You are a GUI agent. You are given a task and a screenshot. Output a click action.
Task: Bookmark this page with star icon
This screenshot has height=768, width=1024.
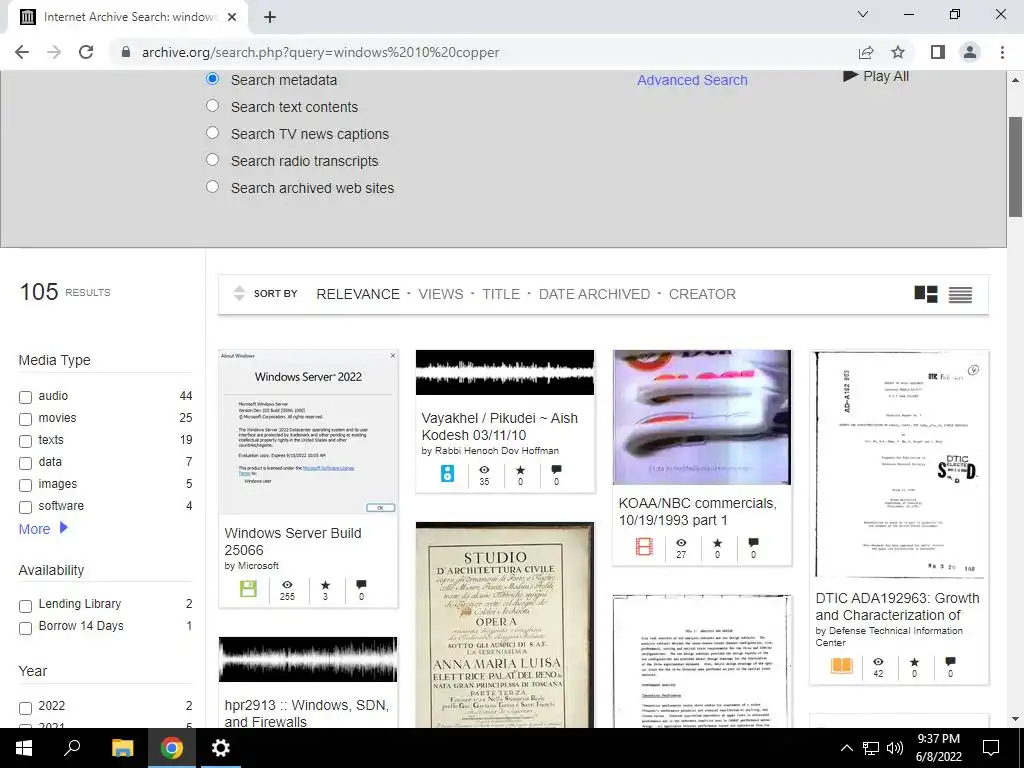click(898, 52)
